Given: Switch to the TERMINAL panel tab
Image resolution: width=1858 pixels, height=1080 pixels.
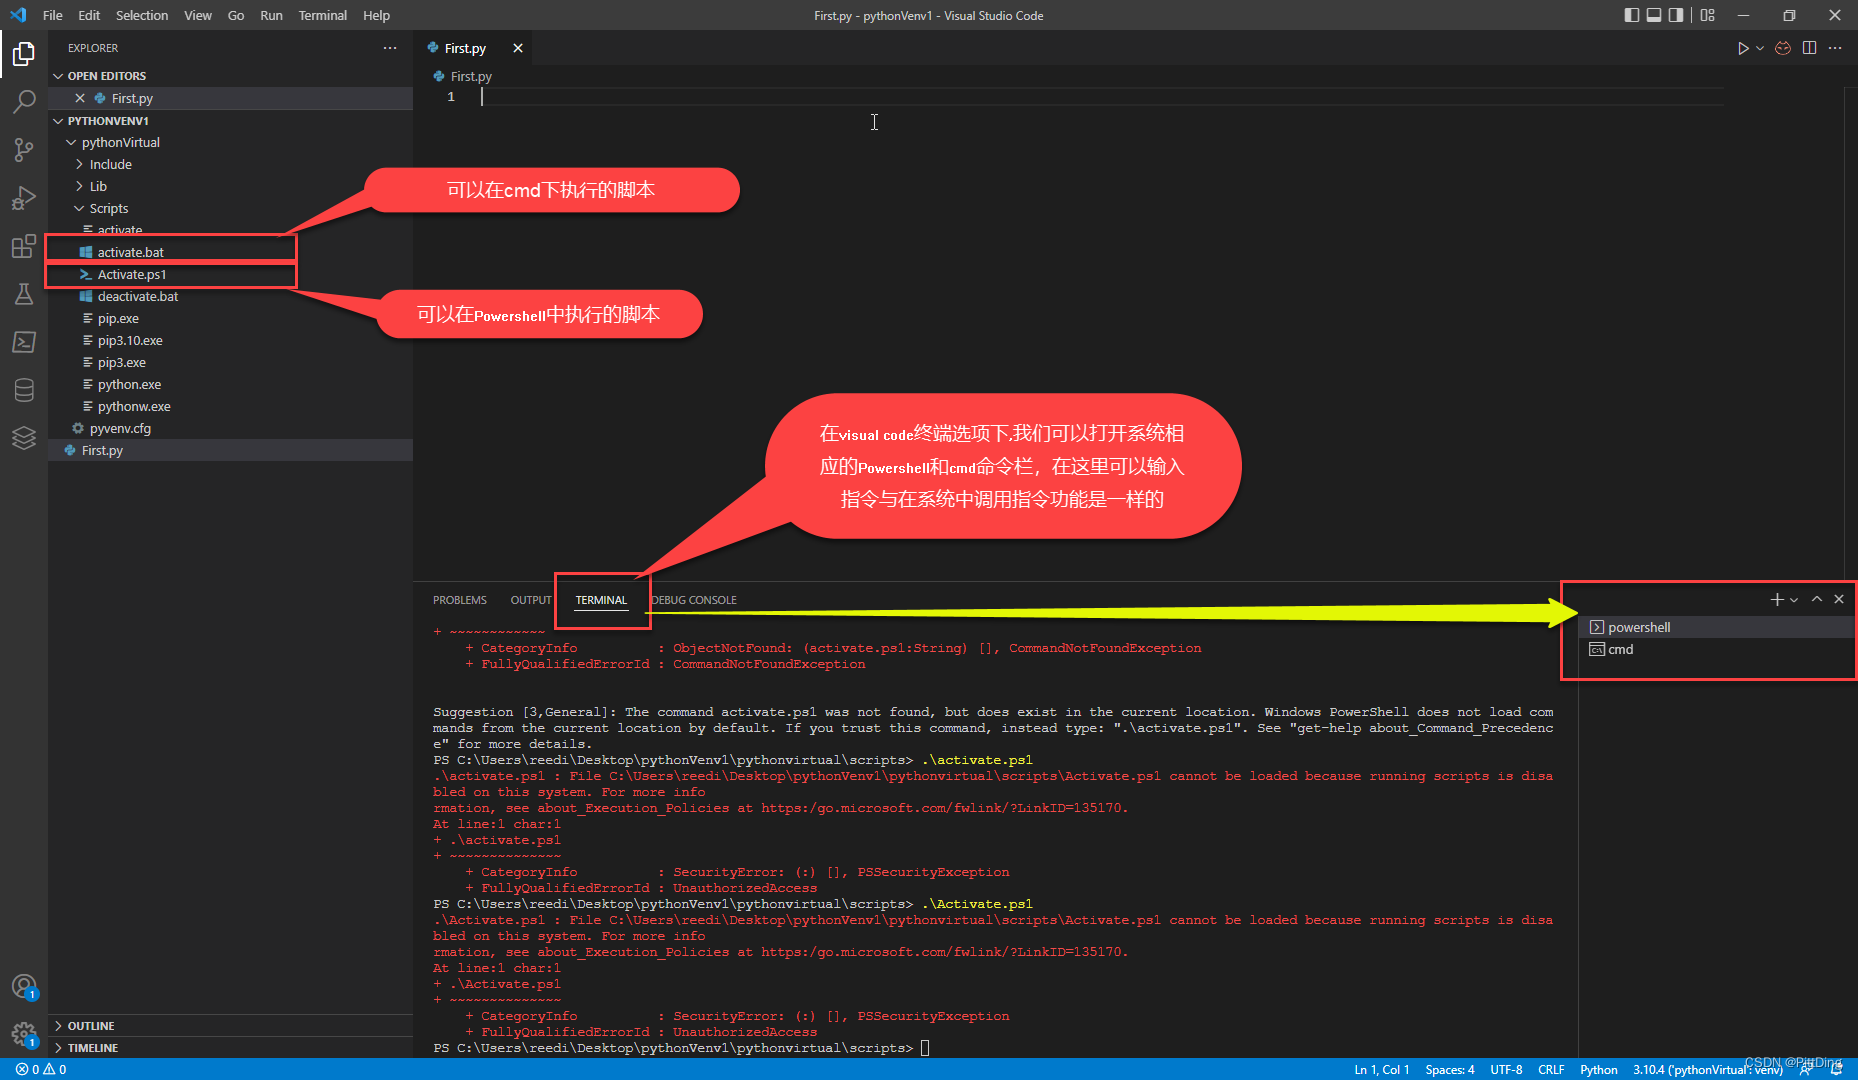Looking at the screenshot, I should [x=601, y=600].
